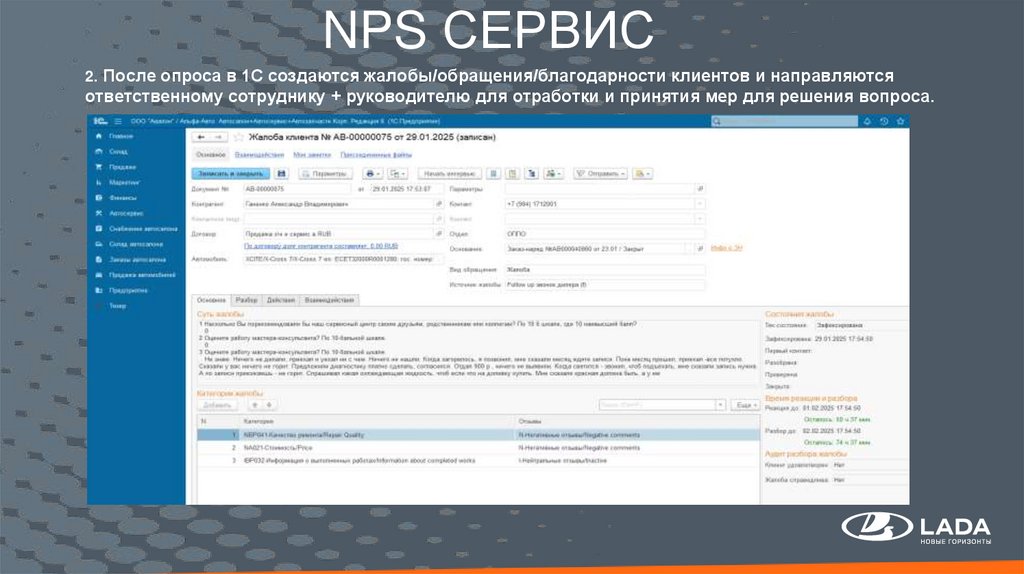Click the blue list icon after Начать интервью
The height and width of the screenshot is (574, 1024).
point(494,174)
